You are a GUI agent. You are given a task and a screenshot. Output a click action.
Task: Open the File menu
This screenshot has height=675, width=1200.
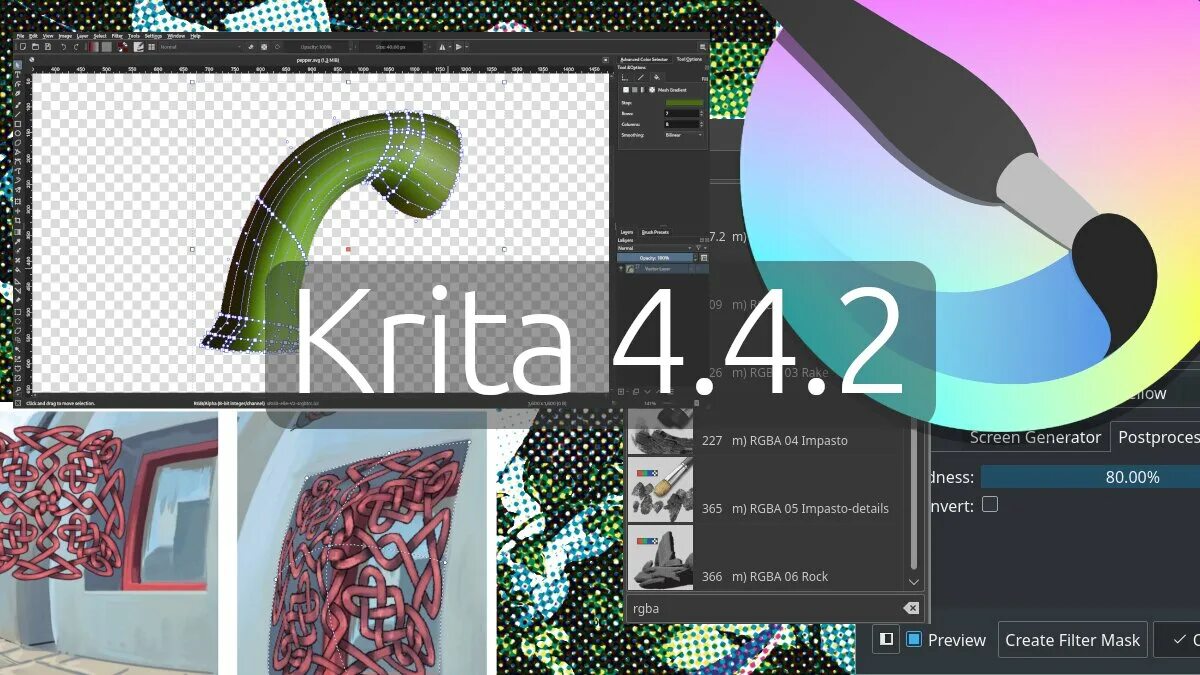20,36
